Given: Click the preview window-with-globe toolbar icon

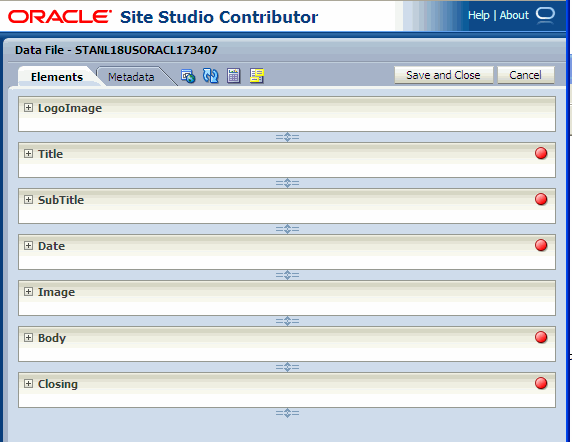Looking at the screenshot, I should (188, 76).
